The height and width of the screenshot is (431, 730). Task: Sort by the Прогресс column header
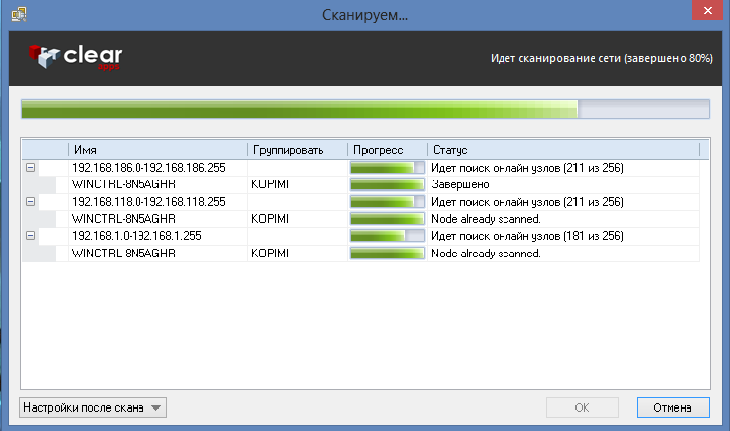[x=387, y=150]
